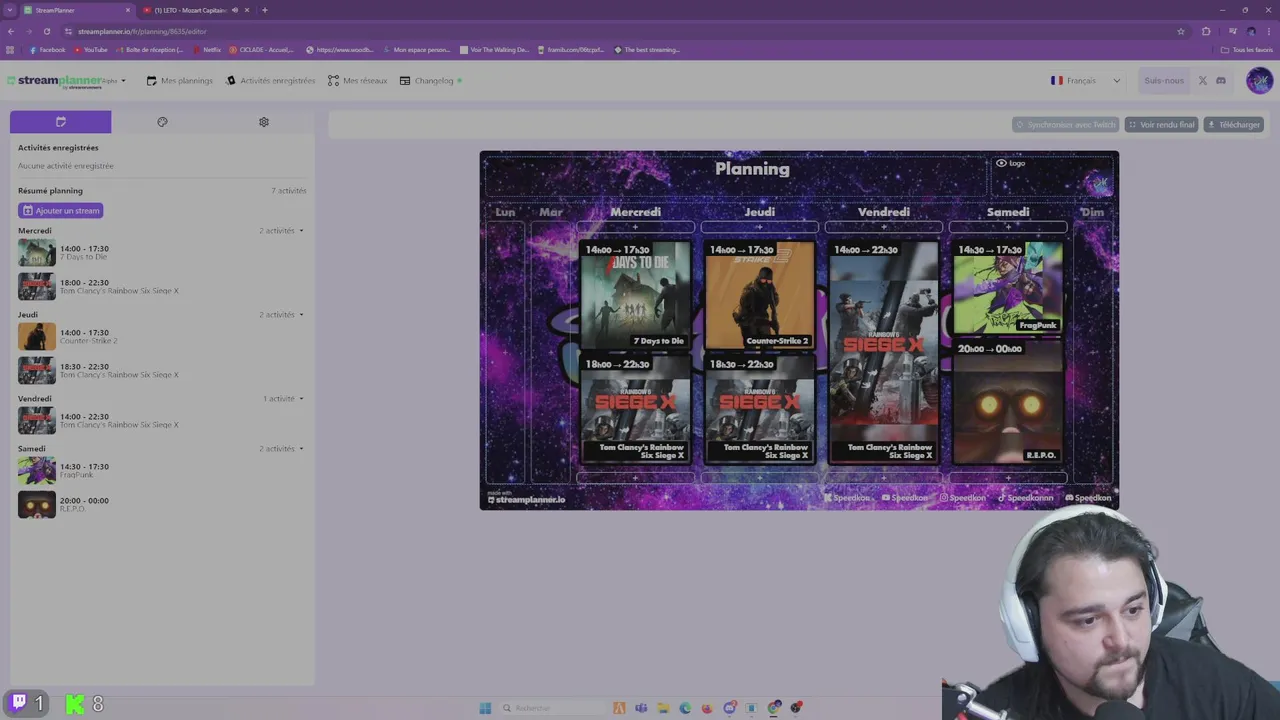The image size is (1280, 720).
Task: Go to Mes plannings
Action: 180,81
